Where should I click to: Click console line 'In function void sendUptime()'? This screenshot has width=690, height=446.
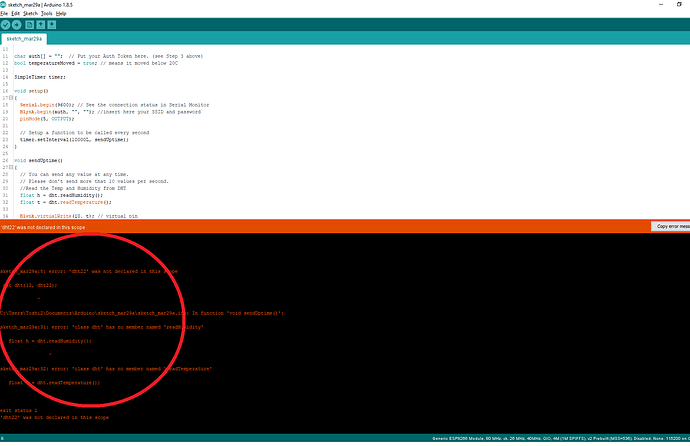[142, 313]
